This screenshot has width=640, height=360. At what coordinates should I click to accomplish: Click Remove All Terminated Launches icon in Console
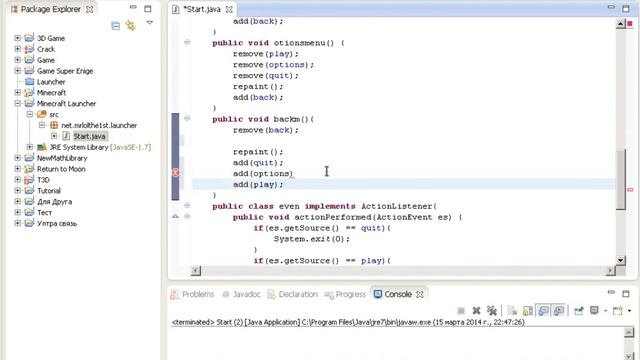[491, 311]
